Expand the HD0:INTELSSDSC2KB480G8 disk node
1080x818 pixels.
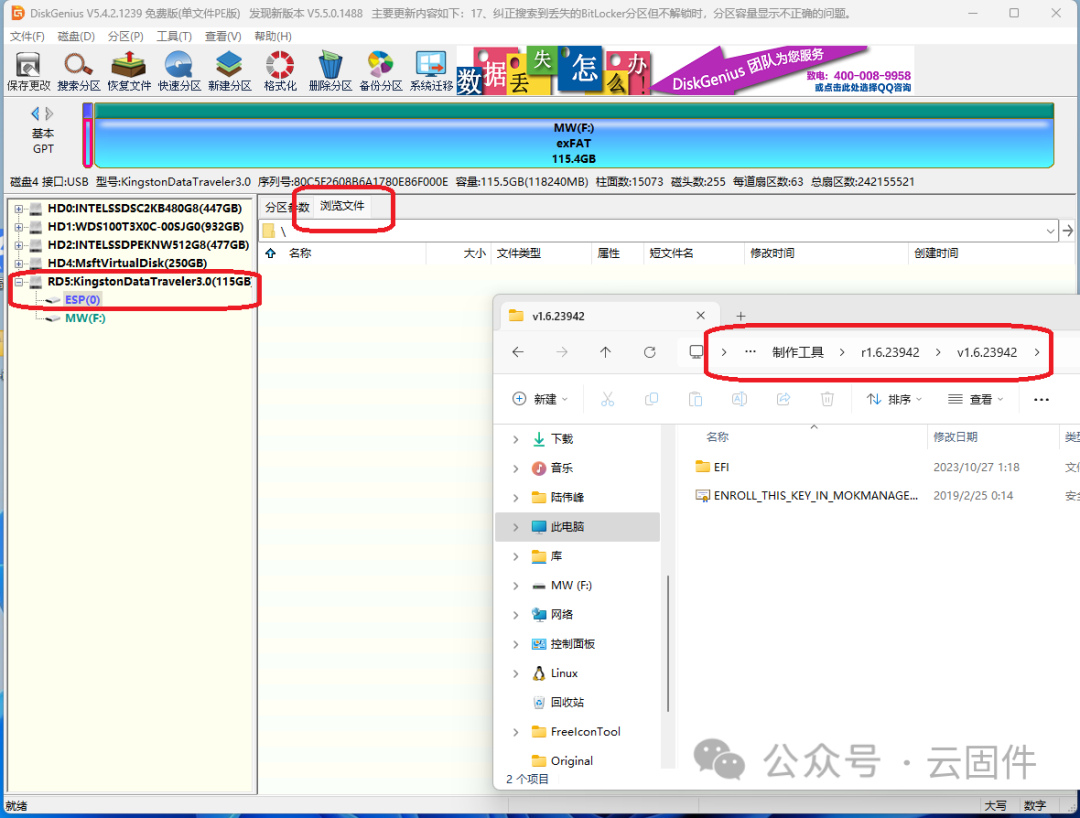pos(19,209)
